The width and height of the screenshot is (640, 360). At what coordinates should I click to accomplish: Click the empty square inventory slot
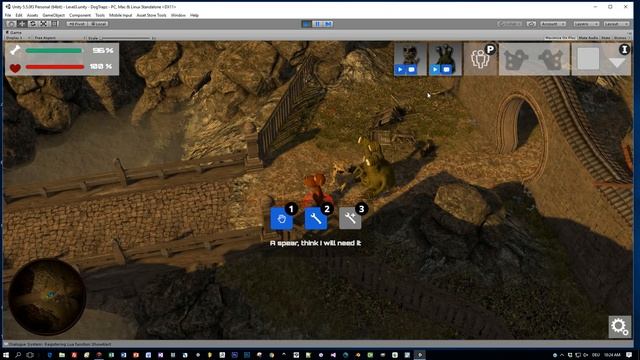tap(588, 59)
